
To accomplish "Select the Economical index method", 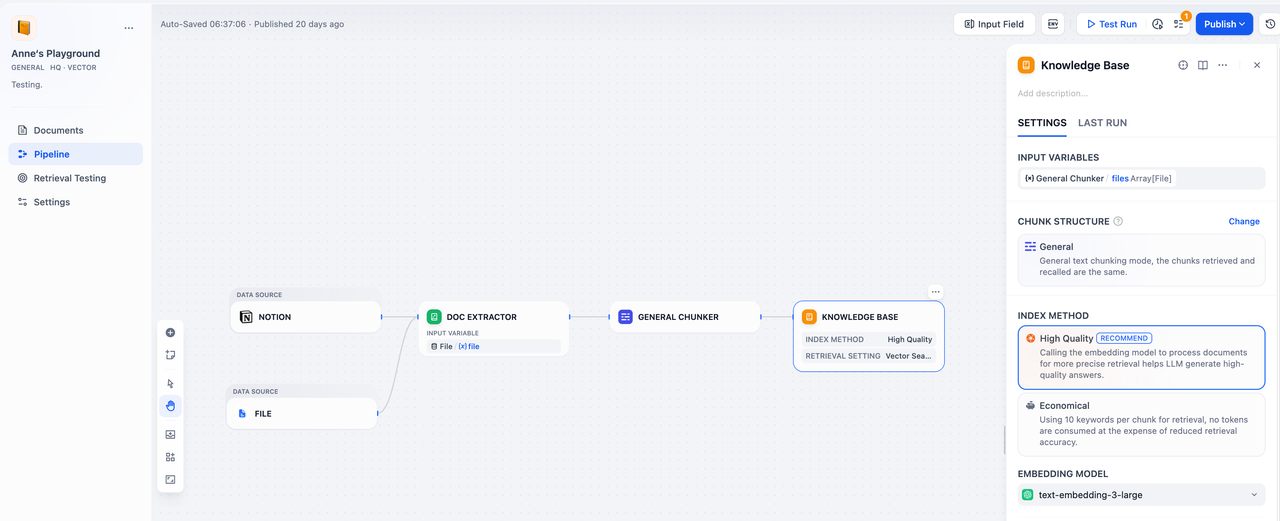I will [1141, 424].
